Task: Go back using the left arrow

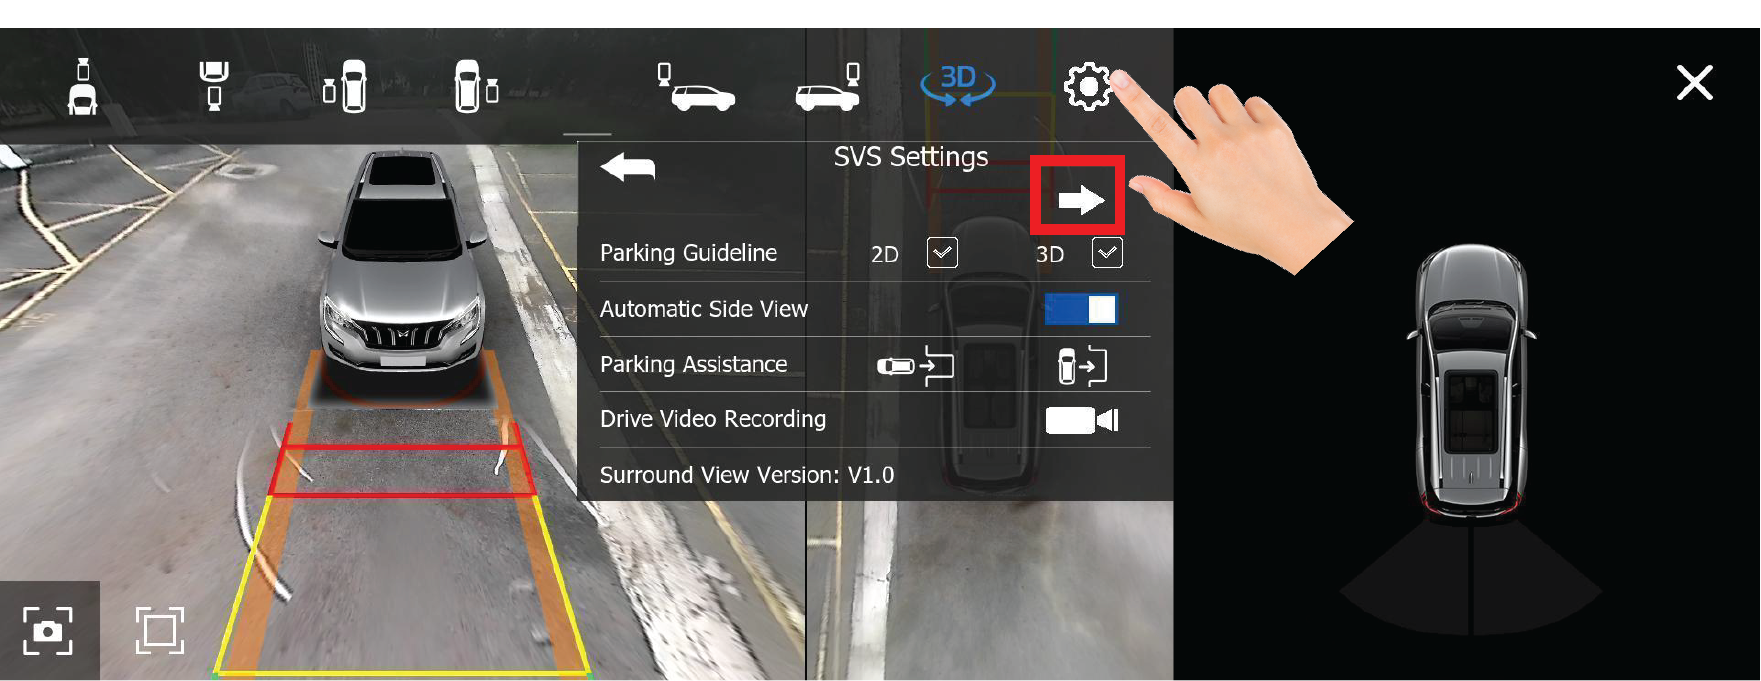Action: coord(628,167)
